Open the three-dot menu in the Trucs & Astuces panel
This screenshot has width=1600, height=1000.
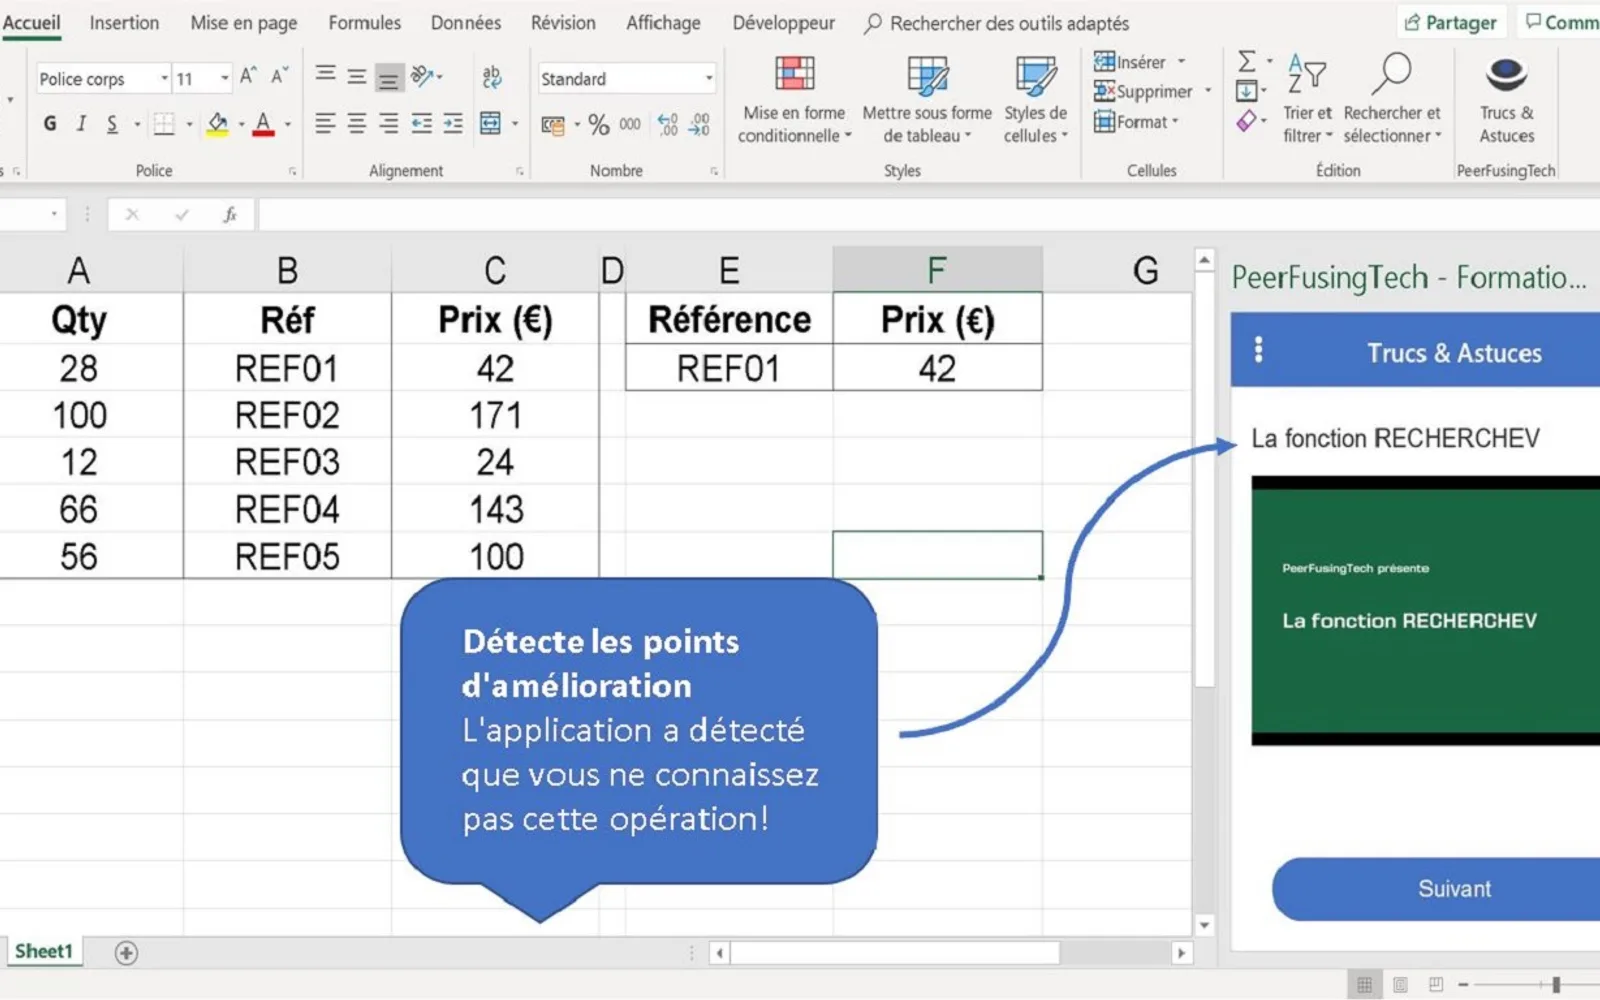(1258, 350)
